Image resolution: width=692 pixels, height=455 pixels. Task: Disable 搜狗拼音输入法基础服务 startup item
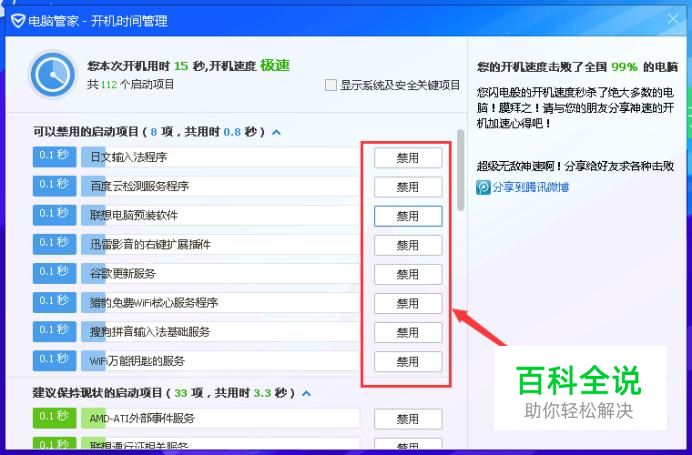(408, 332)
